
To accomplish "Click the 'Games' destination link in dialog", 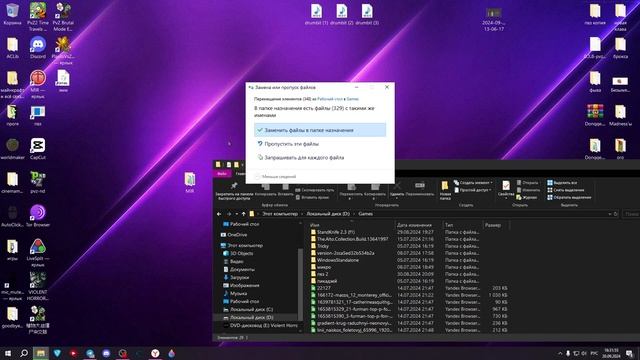I will (353, 99).
